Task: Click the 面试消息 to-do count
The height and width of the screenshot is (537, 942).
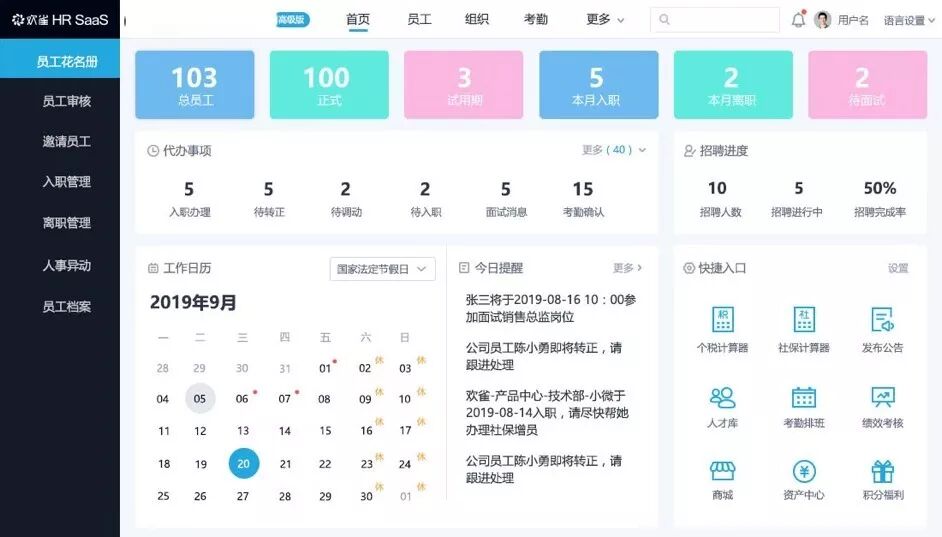Action: [506, 199]
